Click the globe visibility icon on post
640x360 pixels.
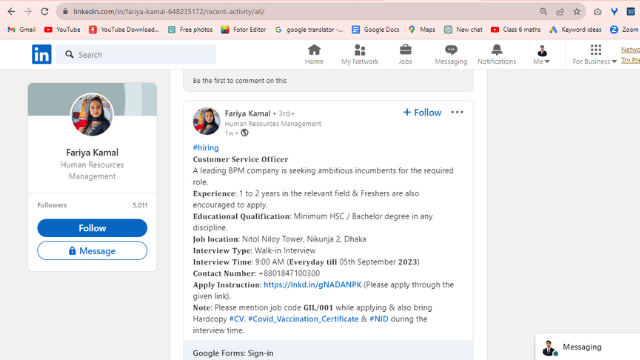244,133
